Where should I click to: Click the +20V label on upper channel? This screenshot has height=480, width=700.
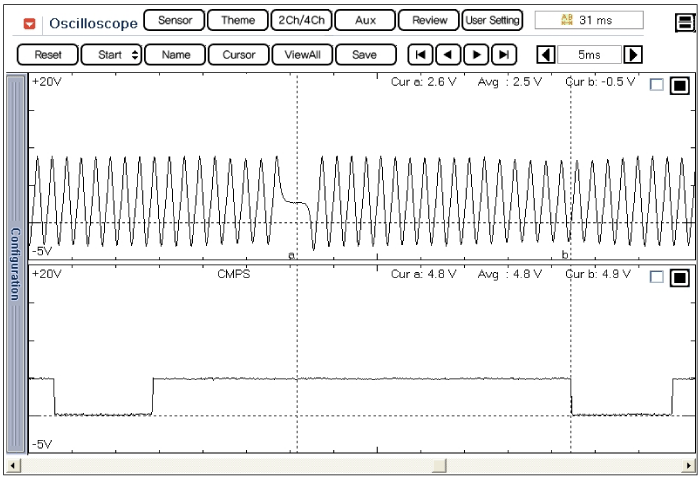[47, 82]
